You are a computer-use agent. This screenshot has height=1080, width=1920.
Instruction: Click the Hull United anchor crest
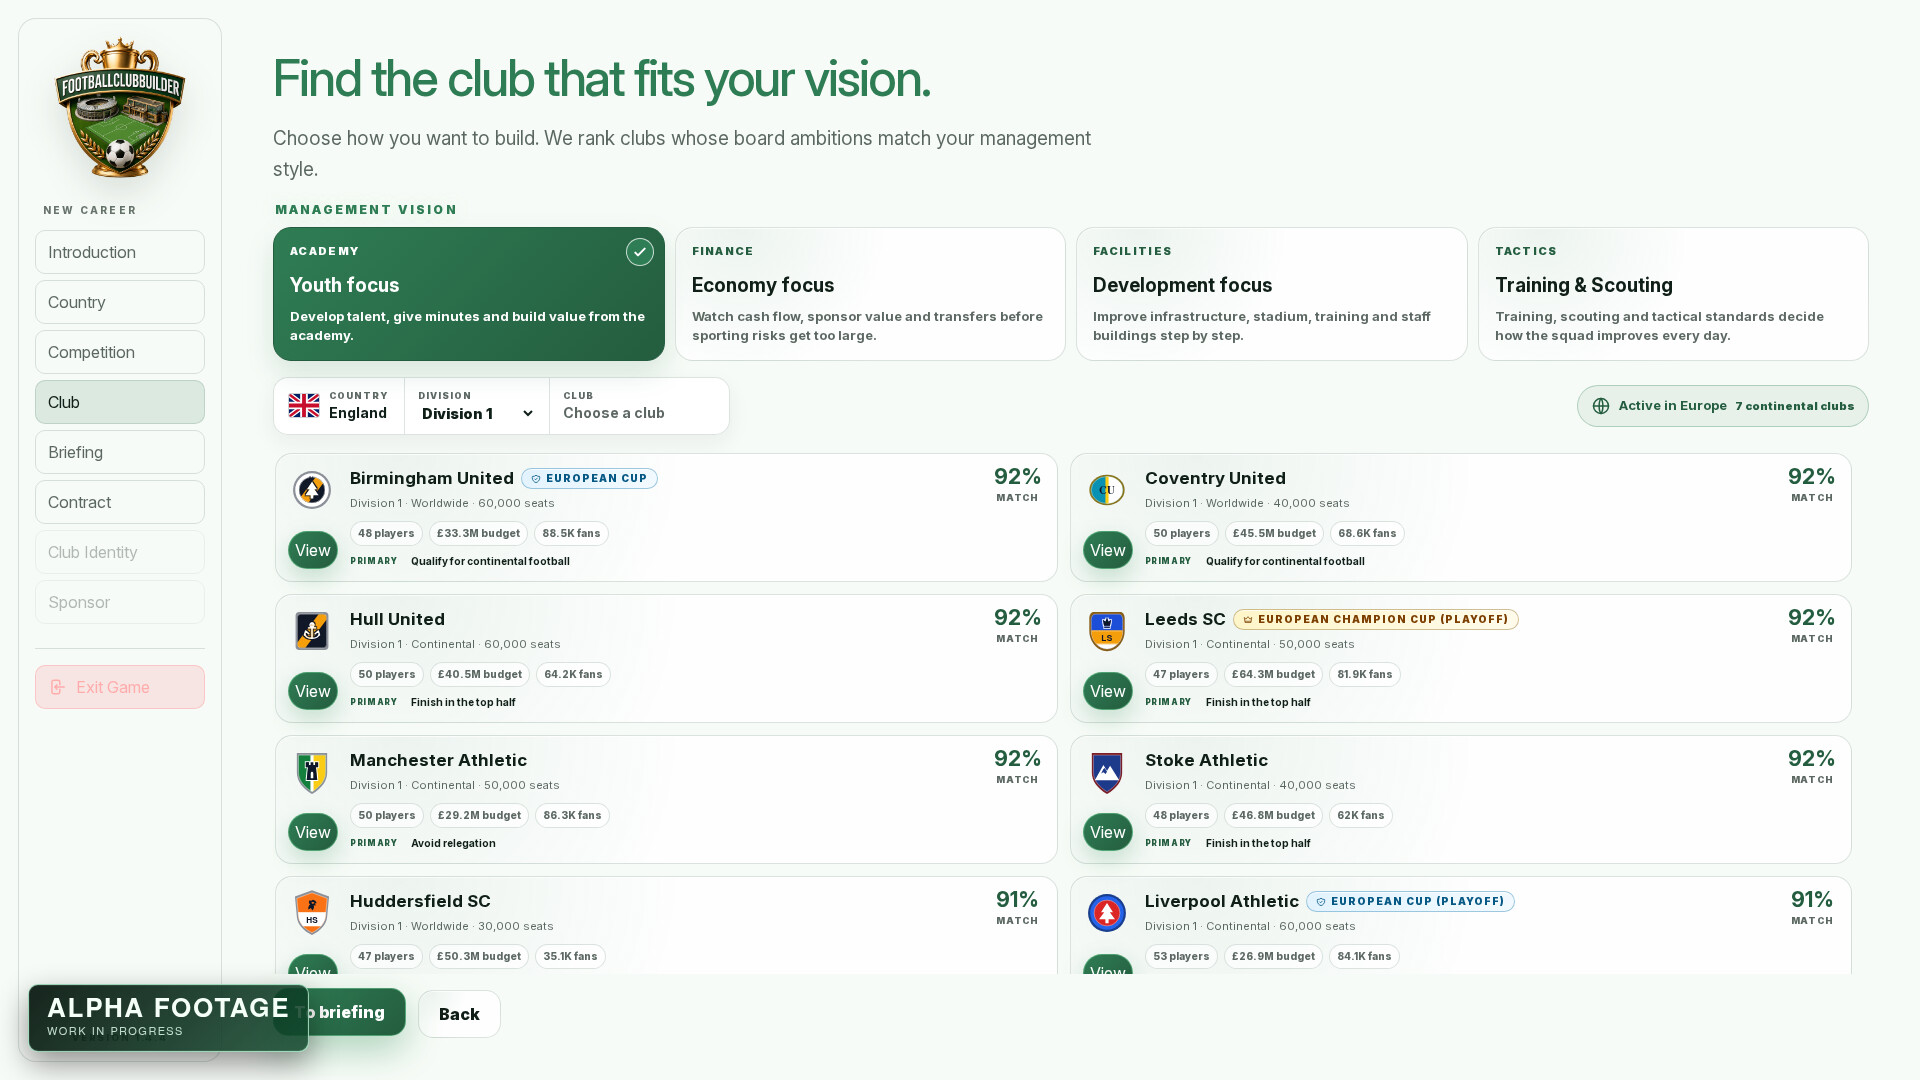point(312,631)
